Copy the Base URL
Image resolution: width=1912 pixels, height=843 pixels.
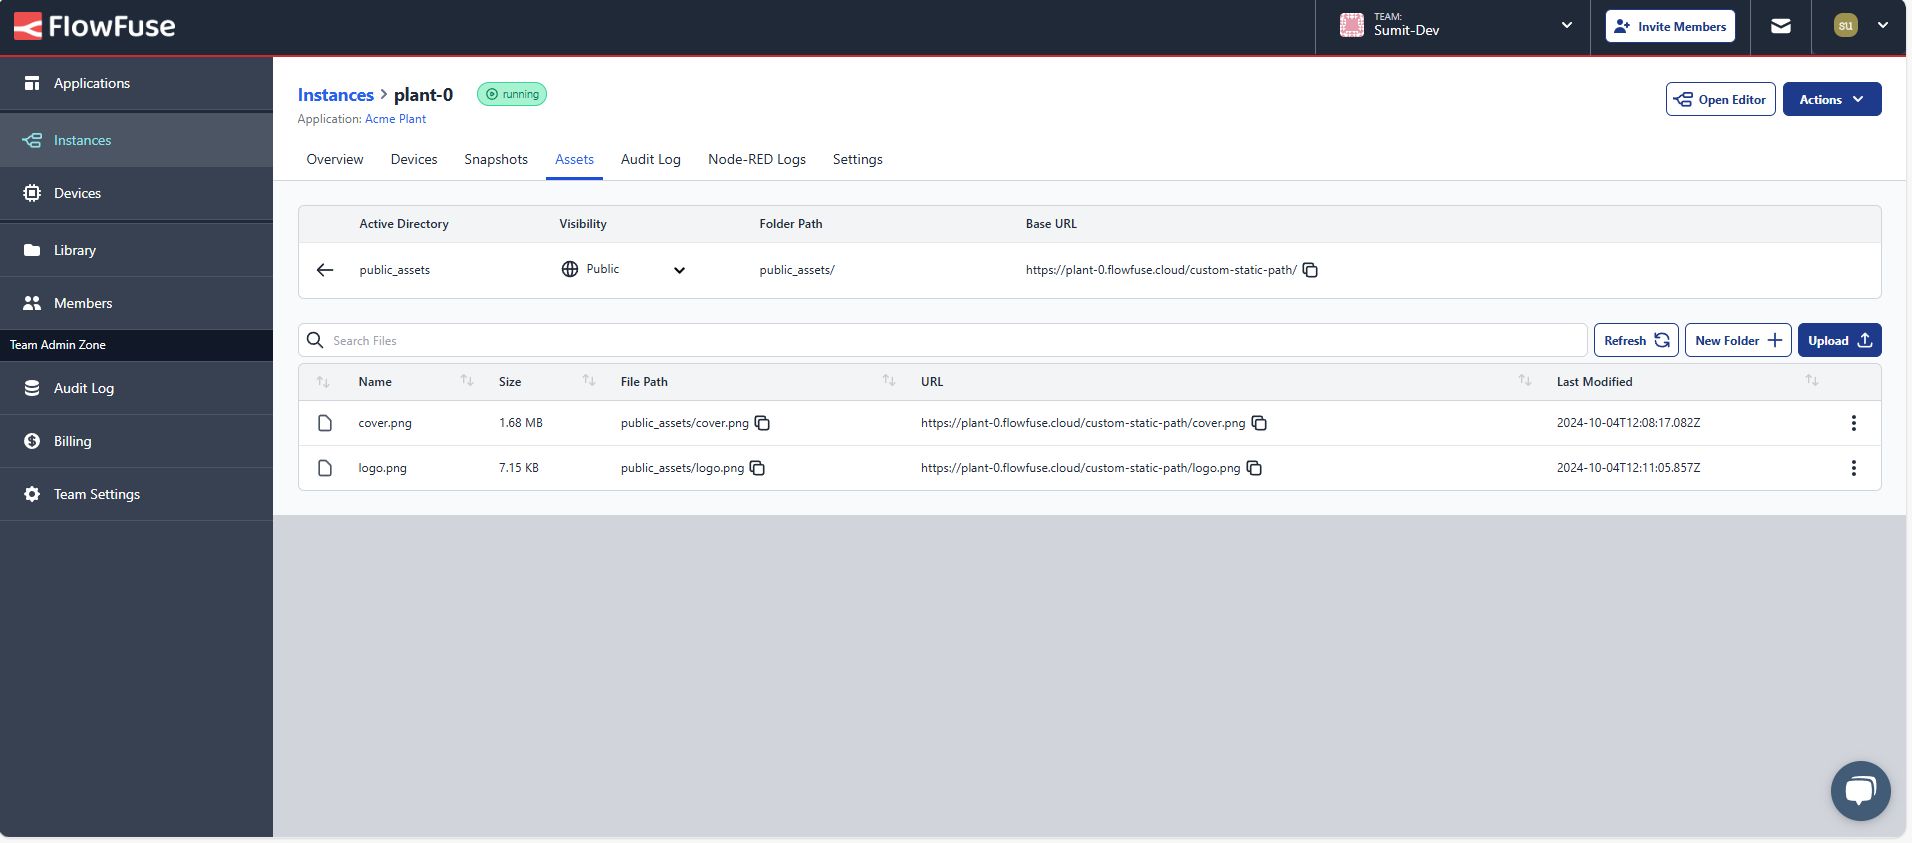[1310, 270]
